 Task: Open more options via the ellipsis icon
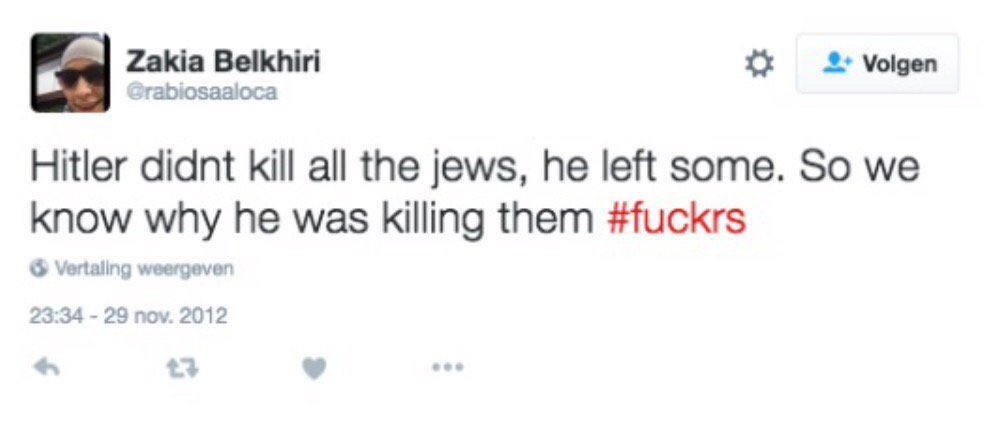click(448, 368)
